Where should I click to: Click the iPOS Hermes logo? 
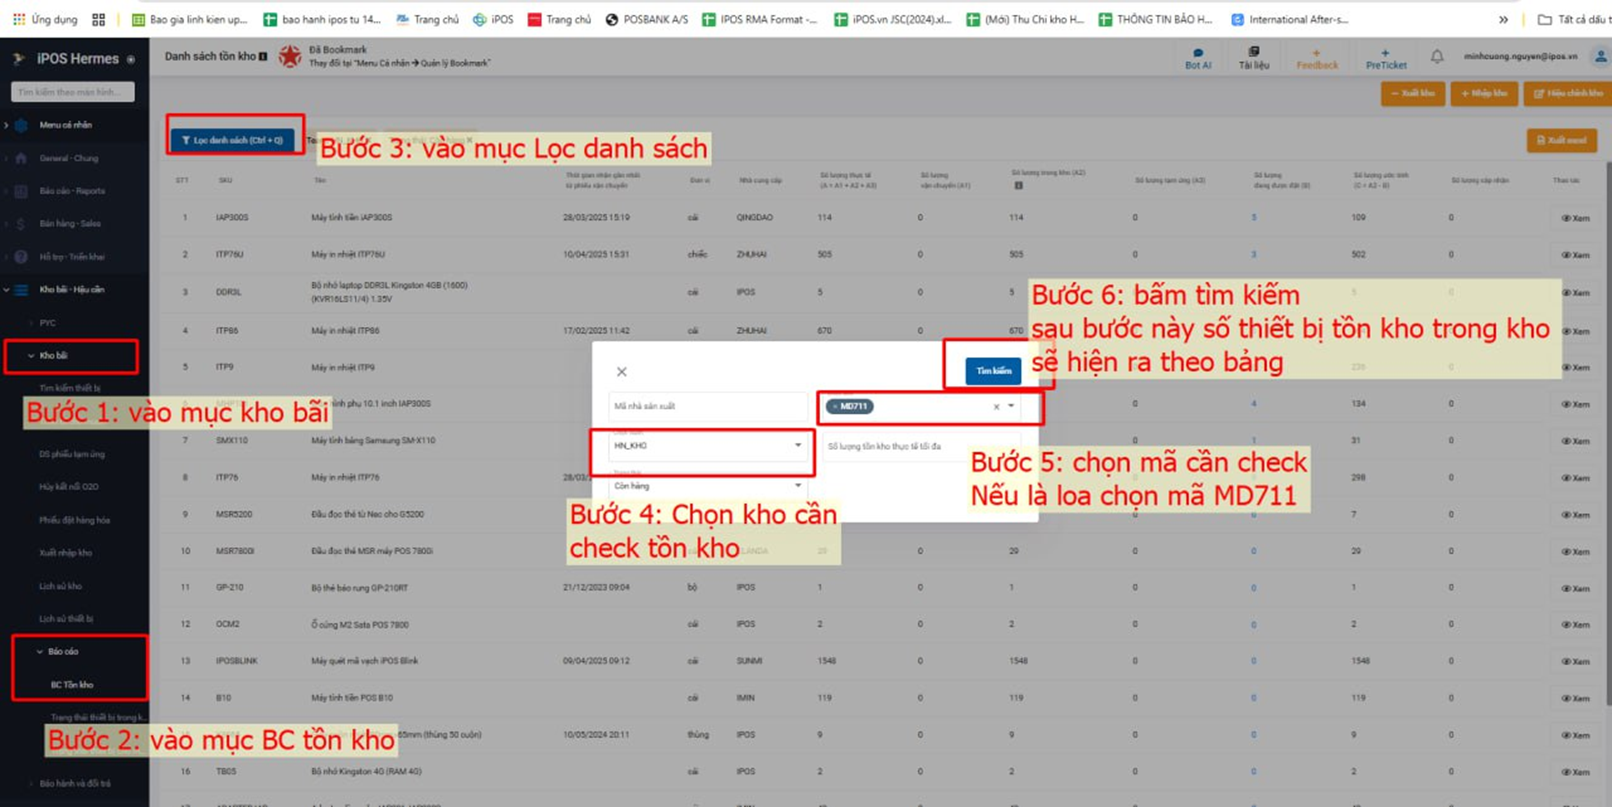click(x=19, y=59)
